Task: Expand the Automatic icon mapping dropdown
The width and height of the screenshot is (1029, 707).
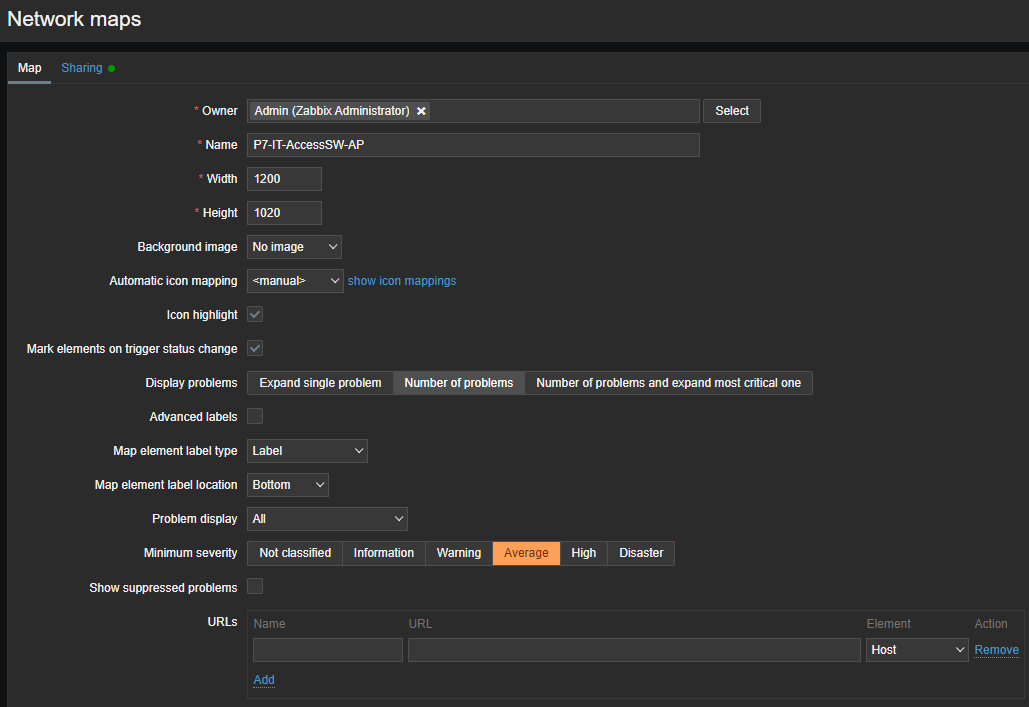Action: tap(294, 281)
